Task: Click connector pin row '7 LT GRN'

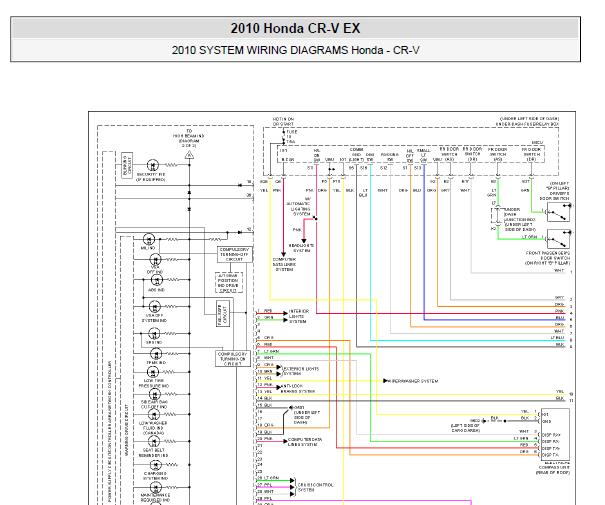Action: (269, 352)
